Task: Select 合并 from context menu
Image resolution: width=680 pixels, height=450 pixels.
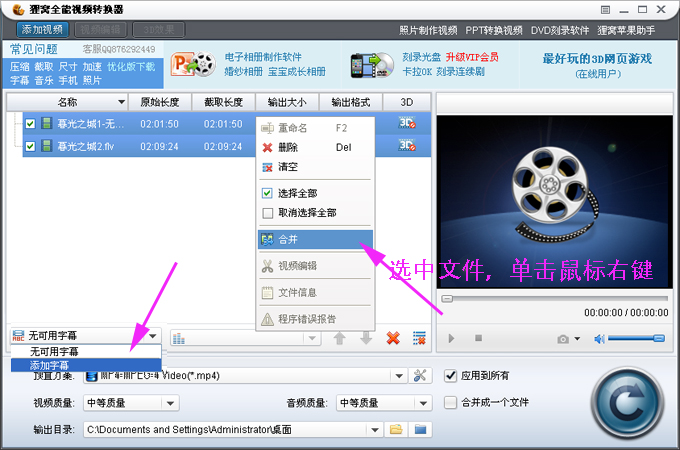Action: pos(315,239)
